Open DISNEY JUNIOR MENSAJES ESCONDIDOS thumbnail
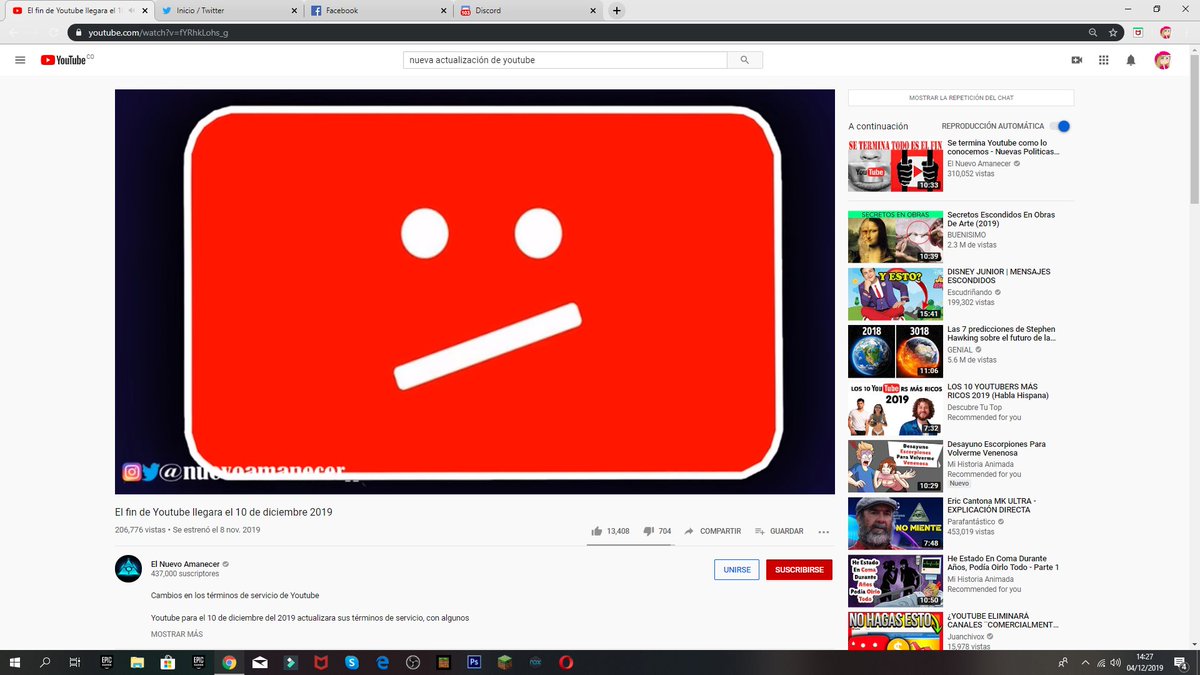The image size is (1200, 675). [895, 293]
